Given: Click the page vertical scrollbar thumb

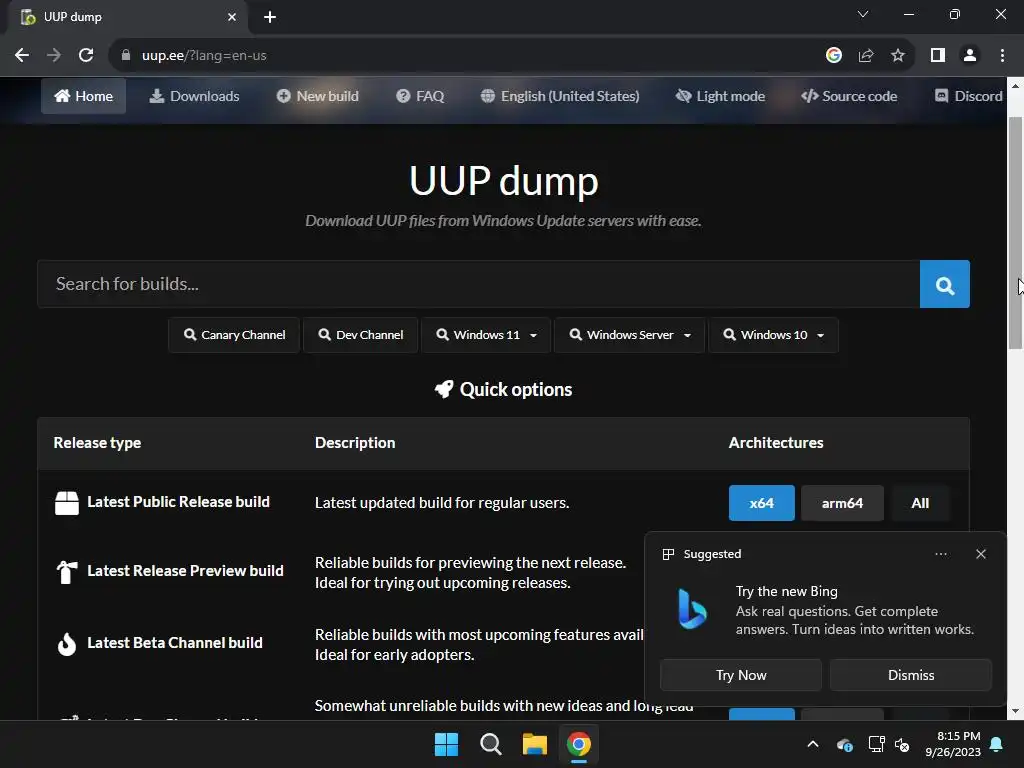Looking at the screenshot, I should point(1015,233).
